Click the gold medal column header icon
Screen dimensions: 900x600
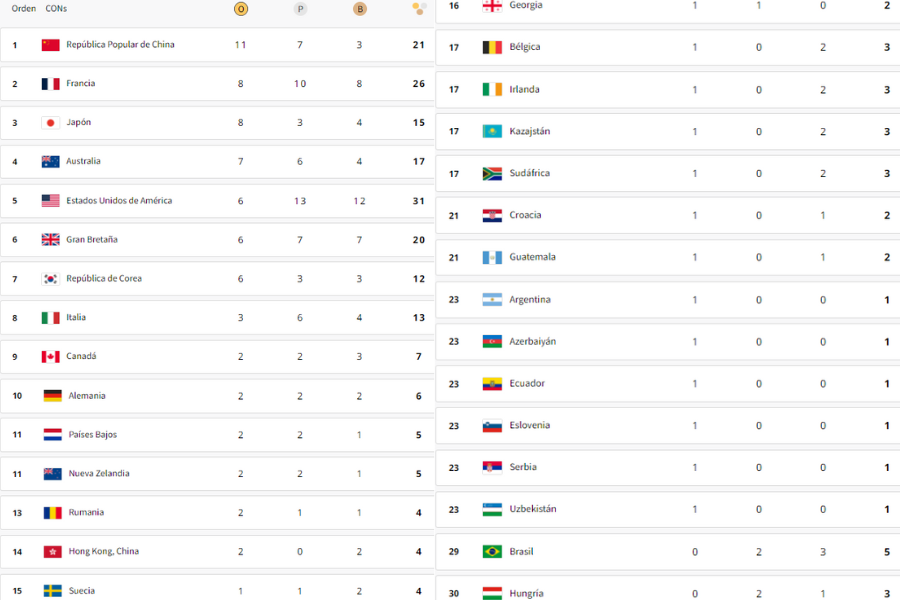[x=241, y=9]
